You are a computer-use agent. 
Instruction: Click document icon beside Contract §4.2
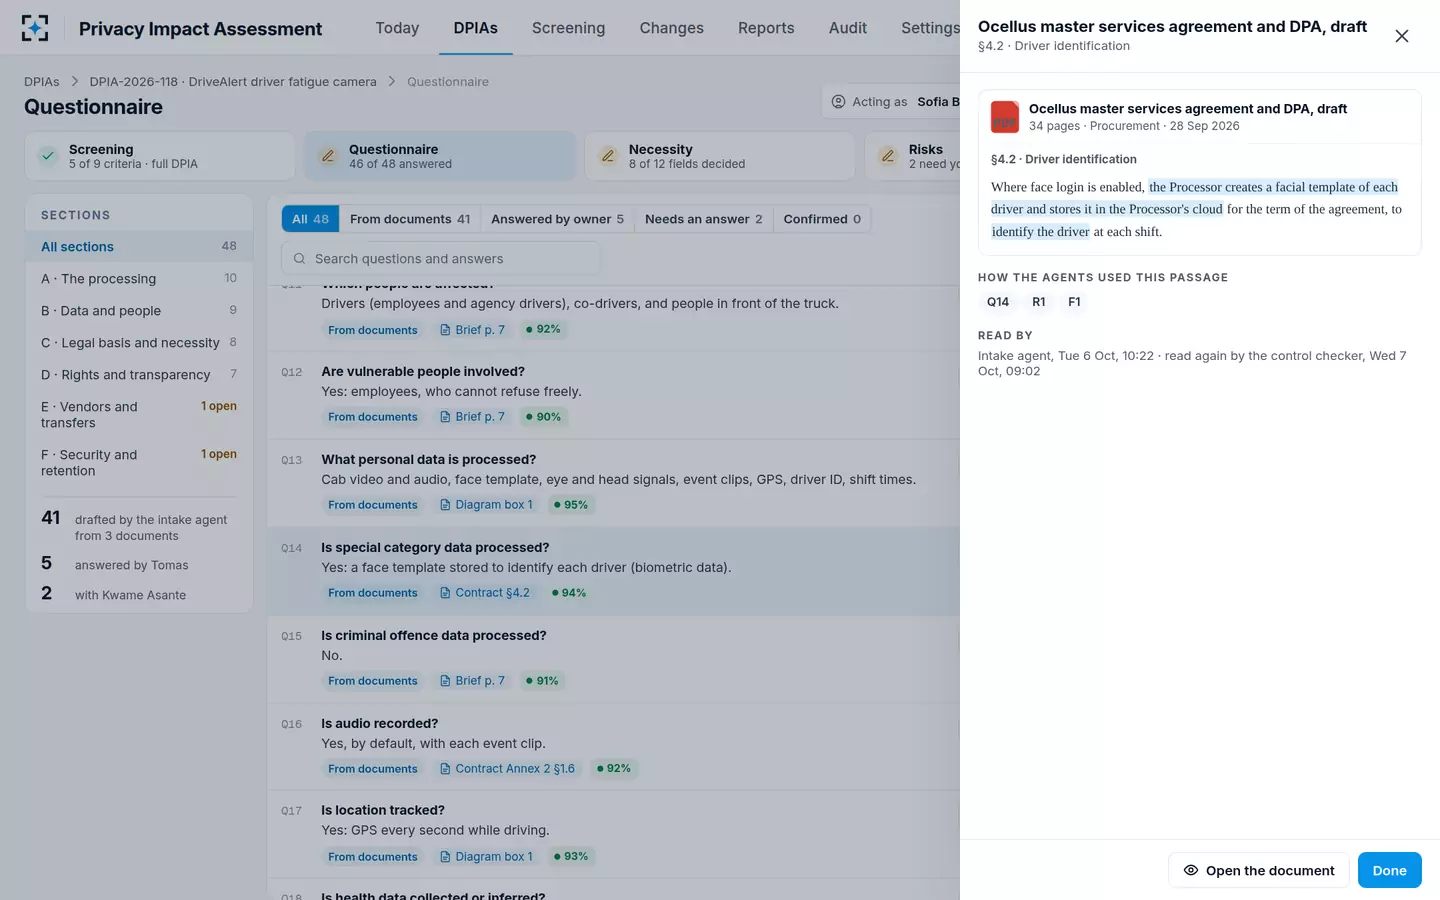point(445,593)
